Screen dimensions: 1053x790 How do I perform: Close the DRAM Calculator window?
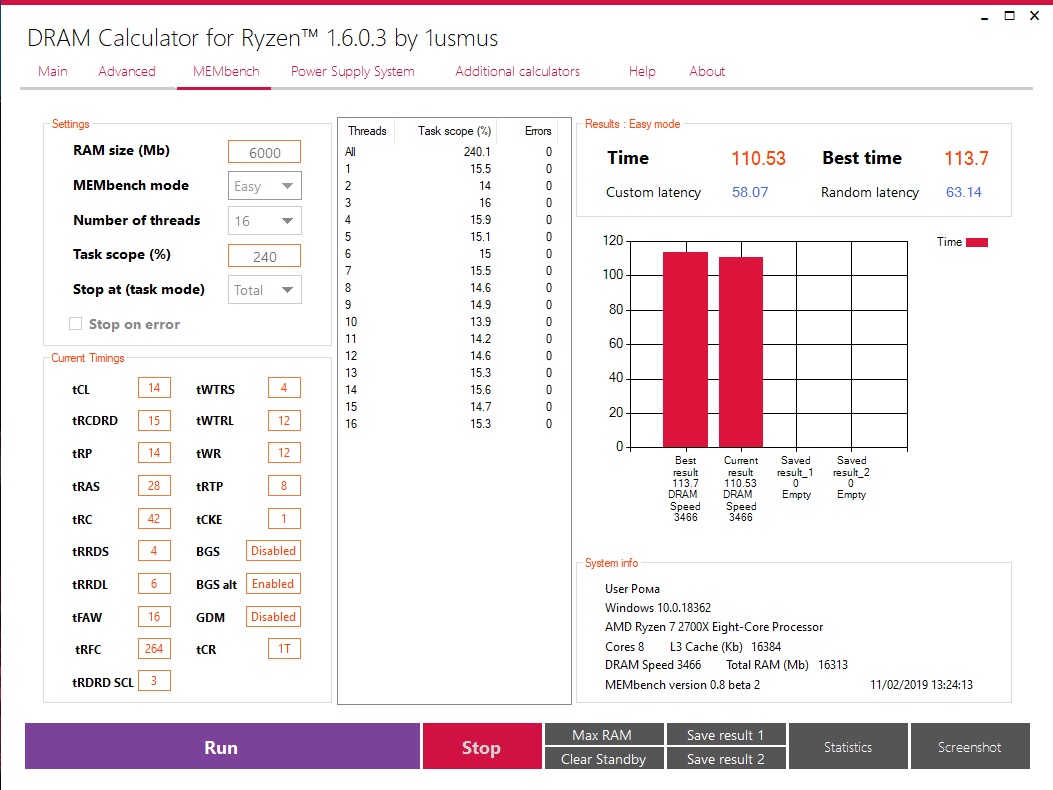1034,16
